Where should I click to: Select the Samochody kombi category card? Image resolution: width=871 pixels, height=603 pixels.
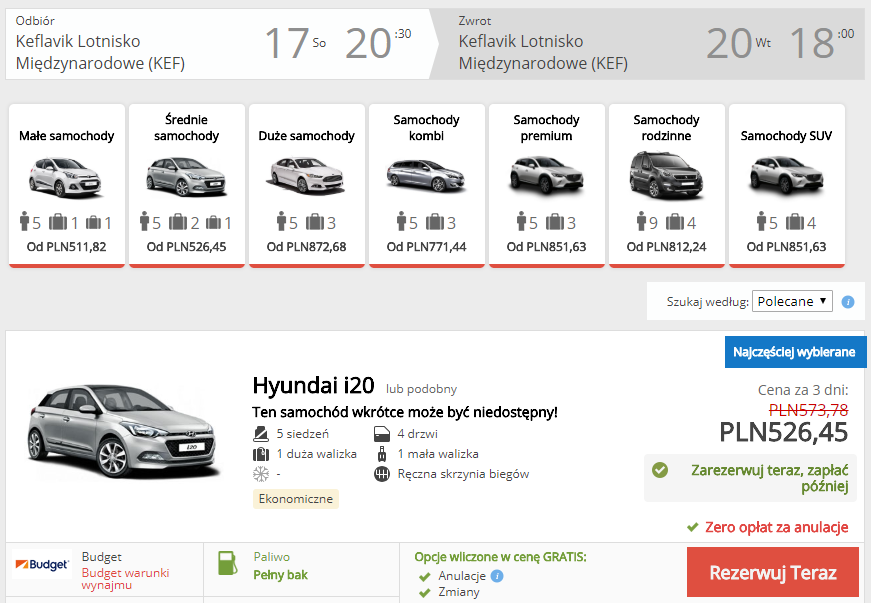coord(427,185)
